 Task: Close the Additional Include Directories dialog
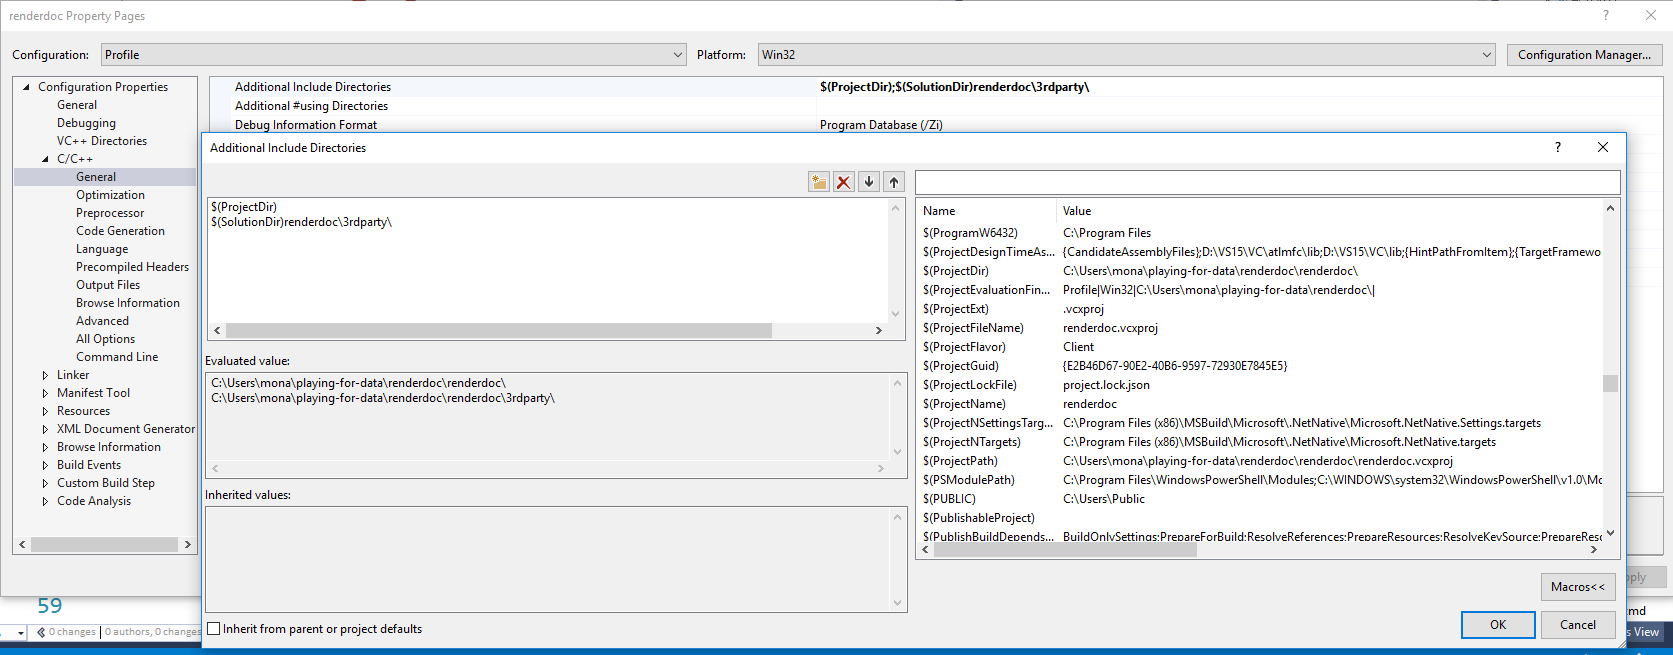click(1603, 147)
